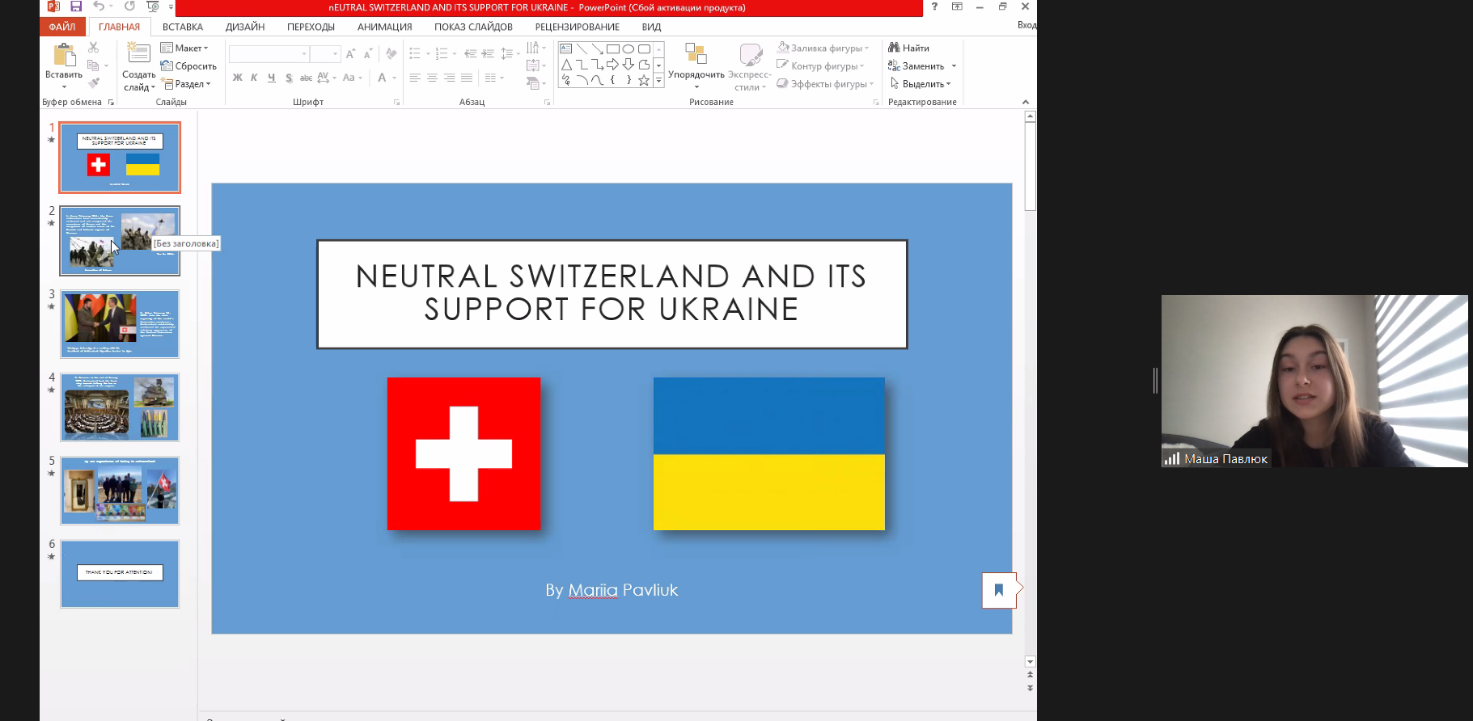This screenshot has width=1473, height=721.
Task: Click the vertical scrollbar down arrow of slide view
Action: [1030, 662]
